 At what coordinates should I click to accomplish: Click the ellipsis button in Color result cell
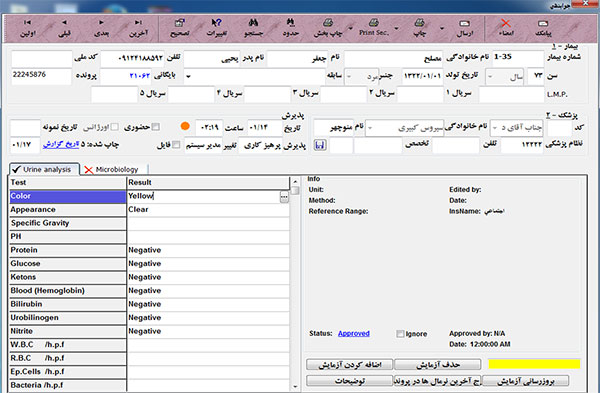(284, 197)
